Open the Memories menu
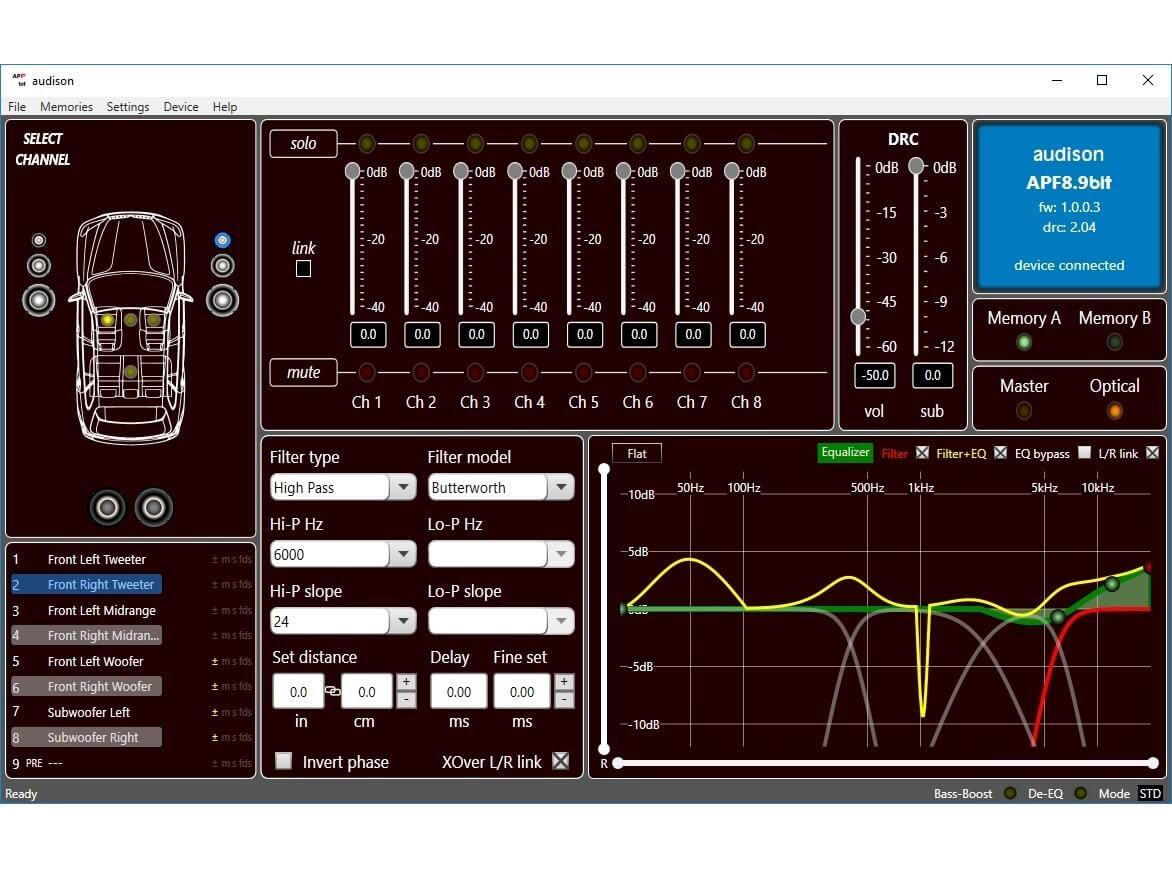 point(66,106)
